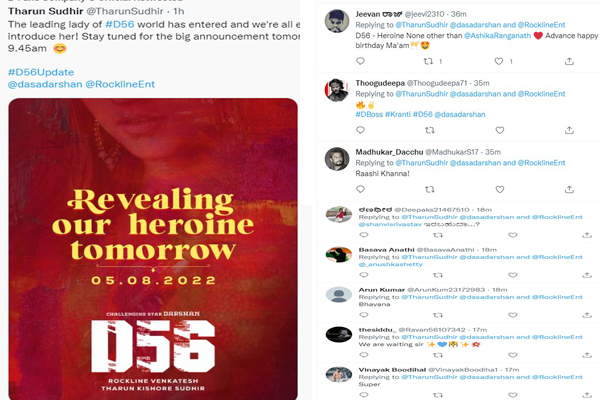Viewport: 600px width, 400px height.
Task: Open the #D56Update hashtag link
Action: tap(41, 72)
